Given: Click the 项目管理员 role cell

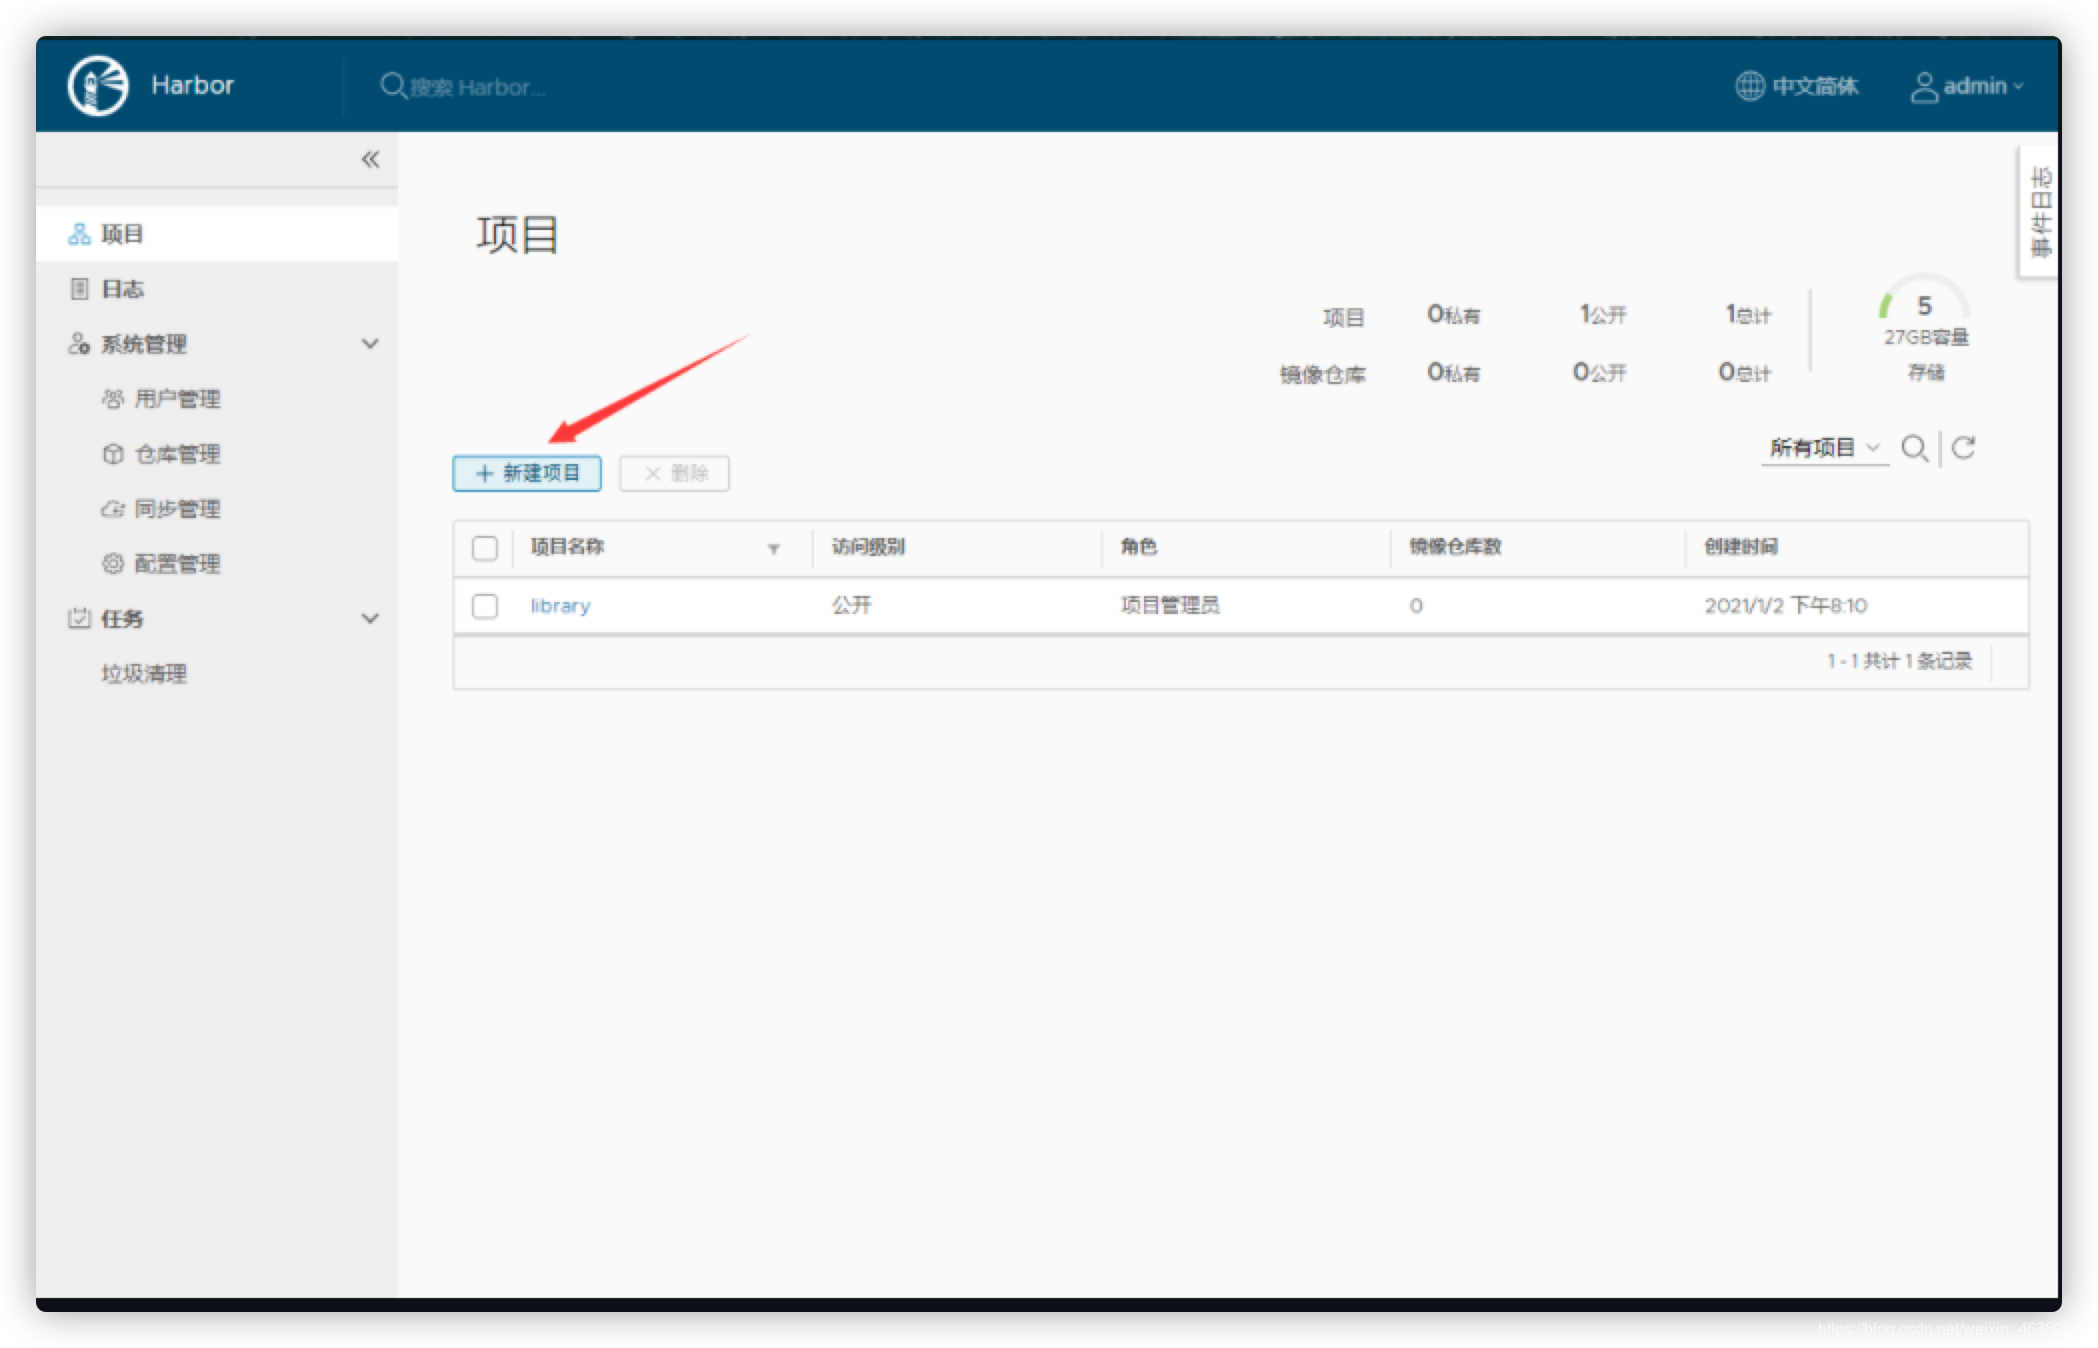Looking at the screenshot, I should [x=1170, y=605].
